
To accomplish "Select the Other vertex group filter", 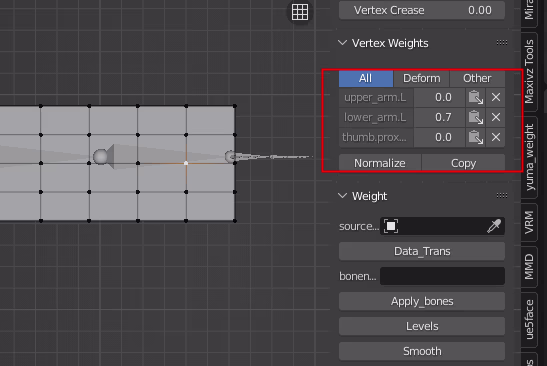I will pyautogui.click(x=477, y=78).
